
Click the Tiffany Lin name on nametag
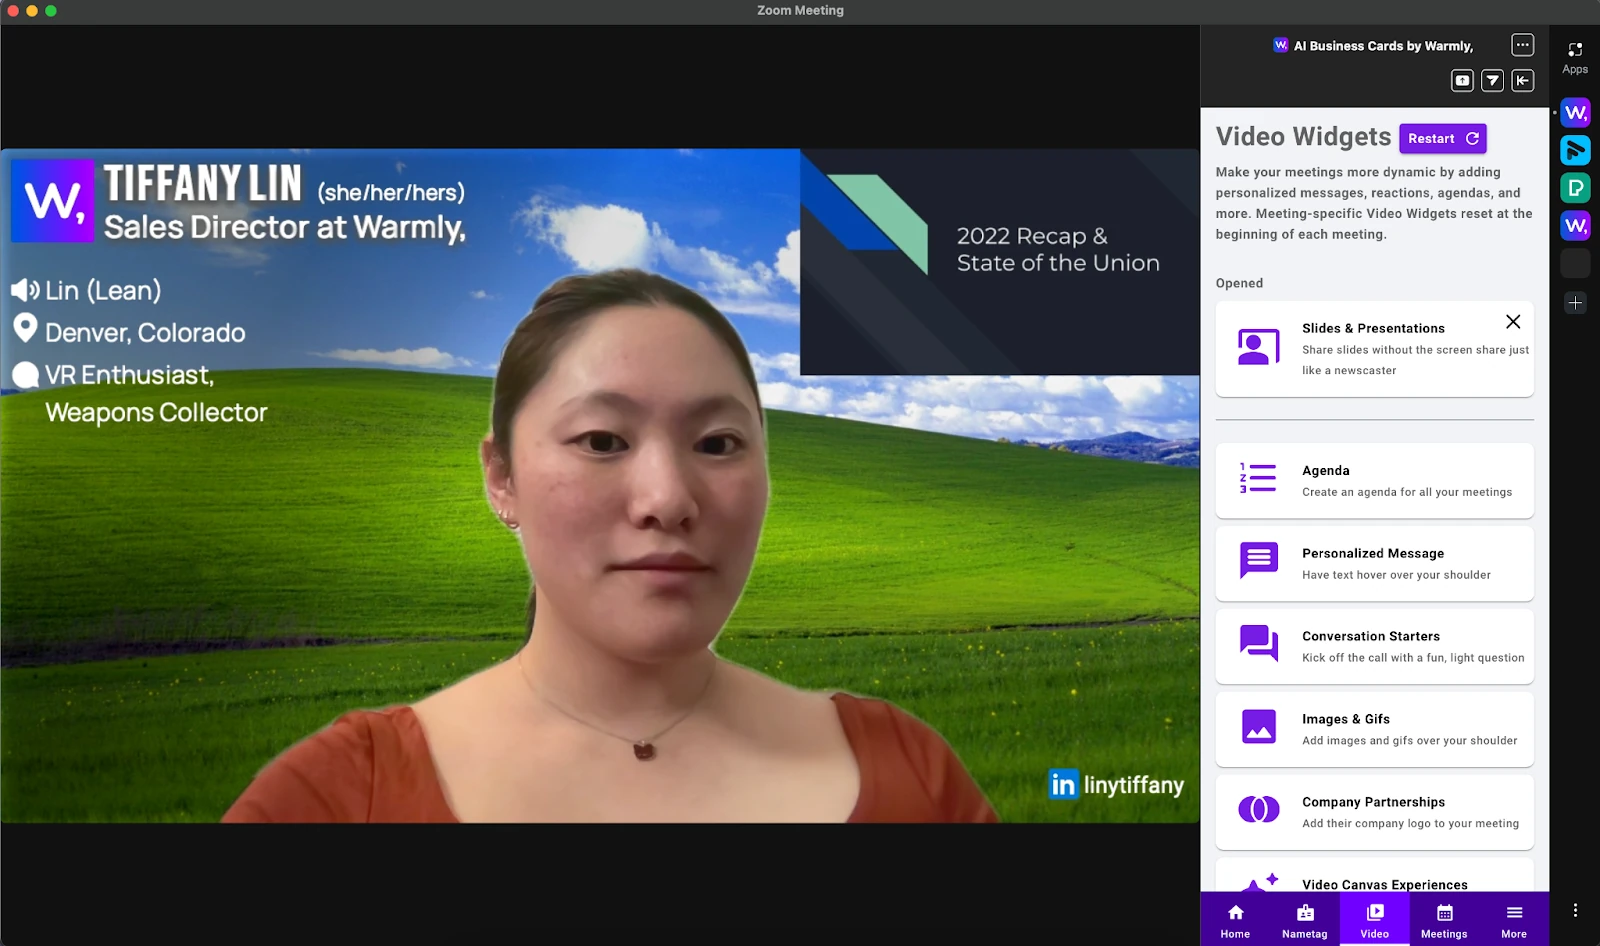click(x=202, y=184)
